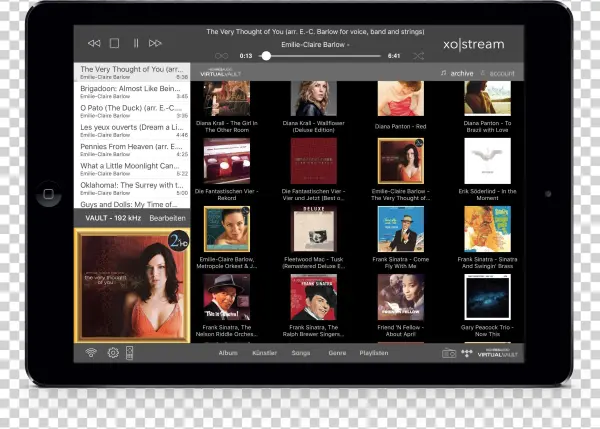Click the playback progress slider knob
Viewport: 600px width, 429px height.
pos(266,56)
